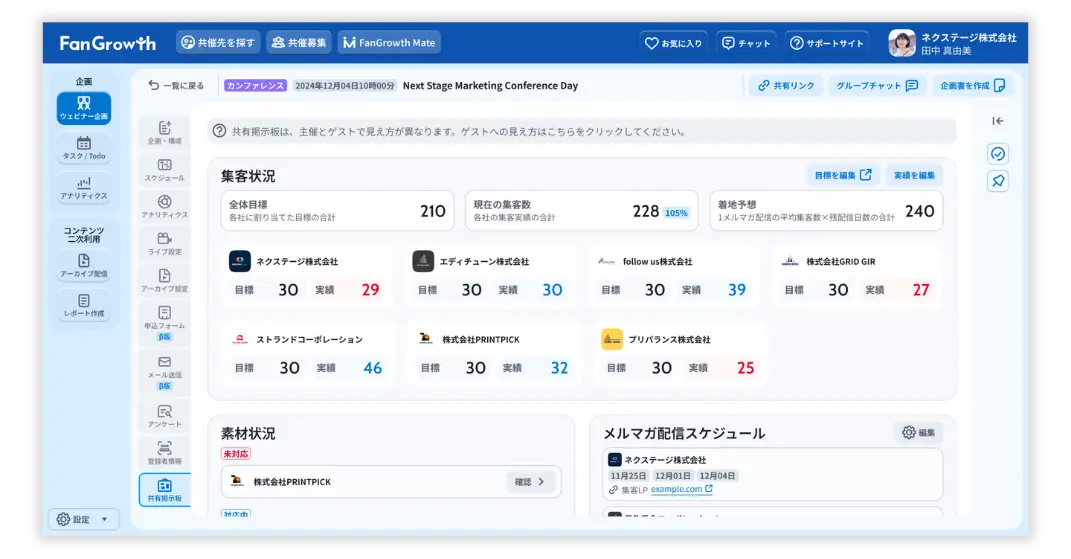Open the outer sidebar アナリティクス item

coord(83,188)
